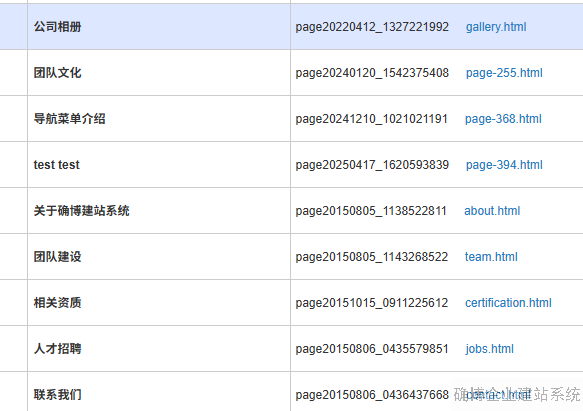583x411 pixels.
Task: Select the 导航菜单介绍 row title
Action: point(70,119)
